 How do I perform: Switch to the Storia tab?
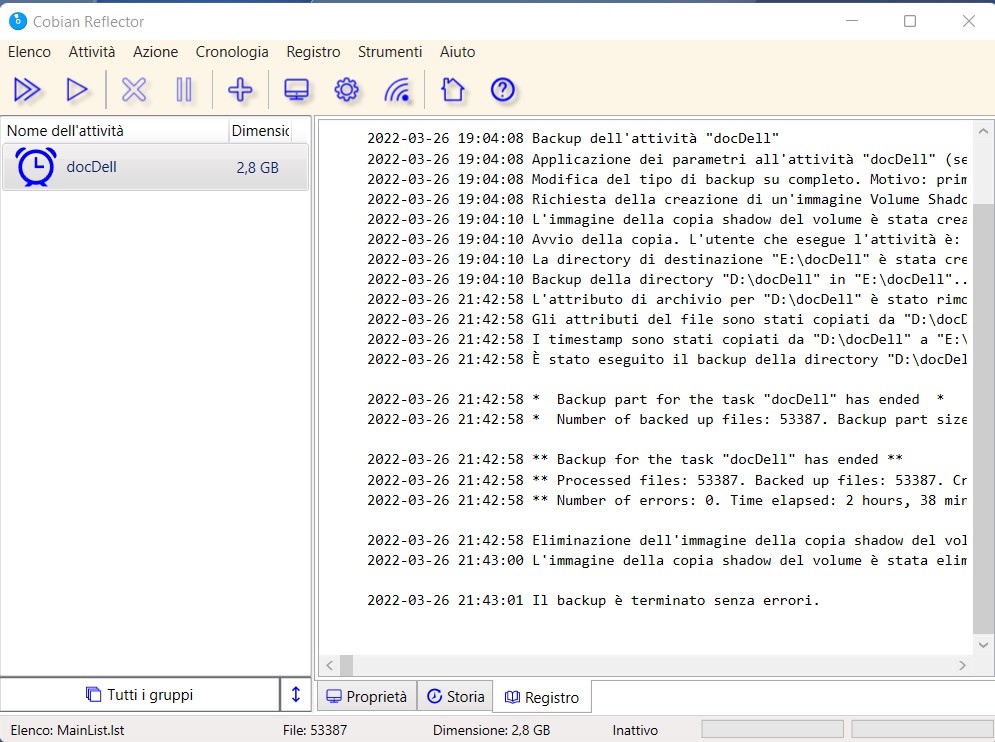(456, 696)
